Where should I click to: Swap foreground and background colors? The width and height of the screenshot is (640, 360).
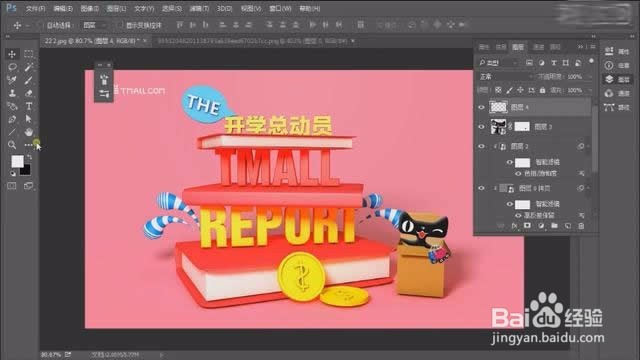click(29, 157)
